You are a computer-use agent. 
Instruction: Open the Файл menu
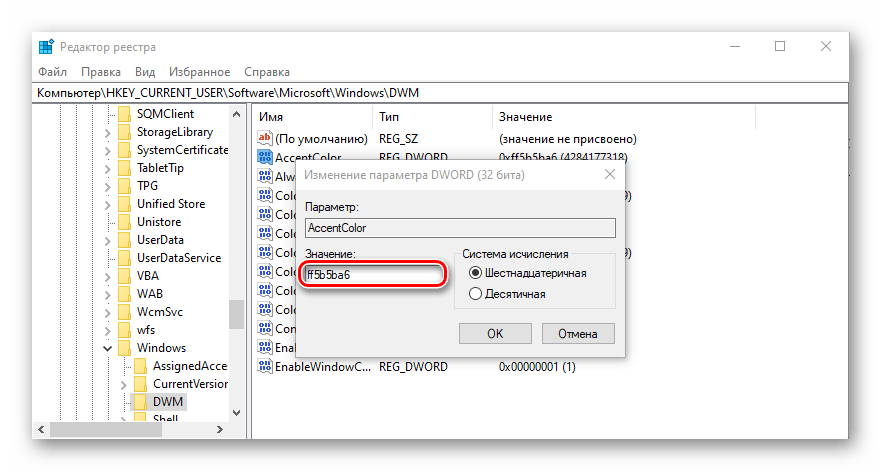click(x=52, y=72)
